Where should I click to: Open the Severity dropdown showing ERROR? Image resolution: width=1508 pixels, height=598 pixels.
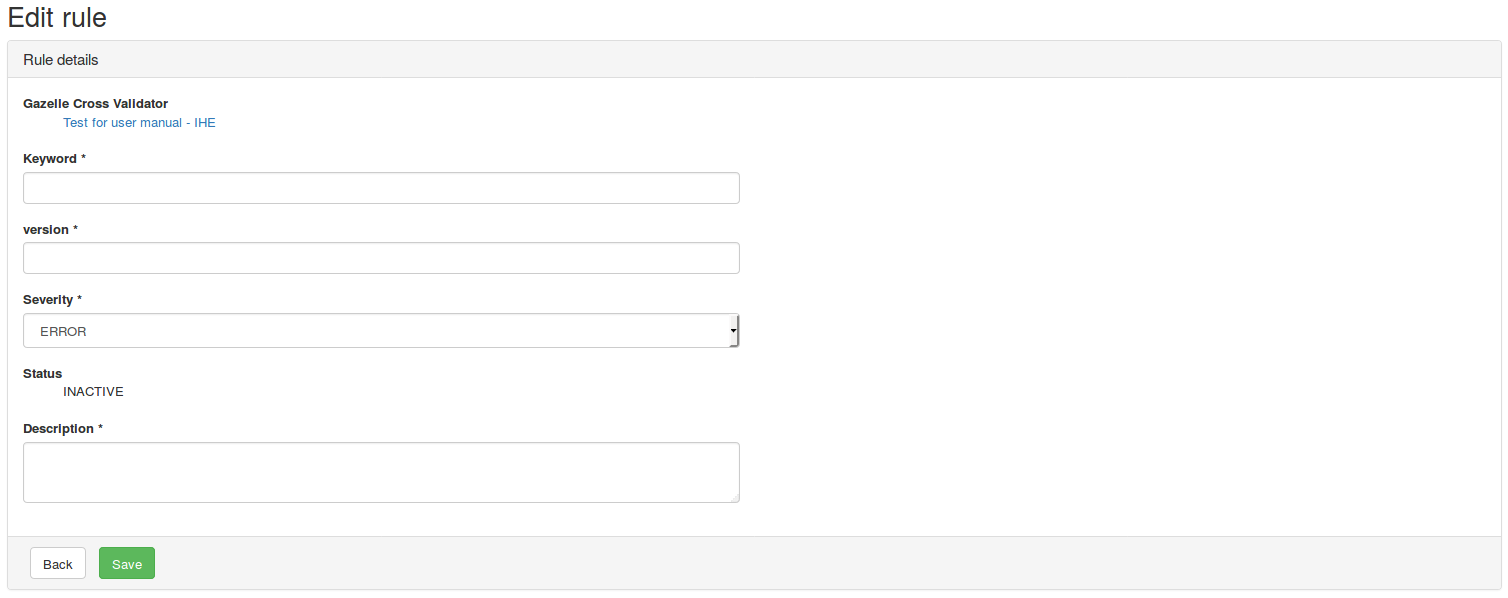380,331
